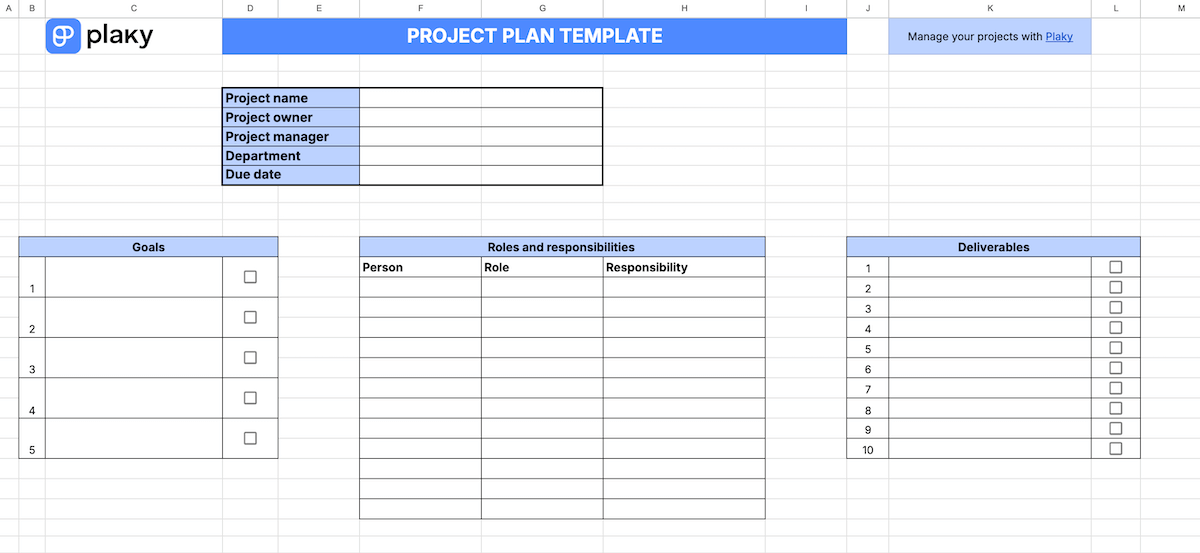Enable the Deliverable 10 checkbox
1200x553 pixels.
[x=1116, y=449]
